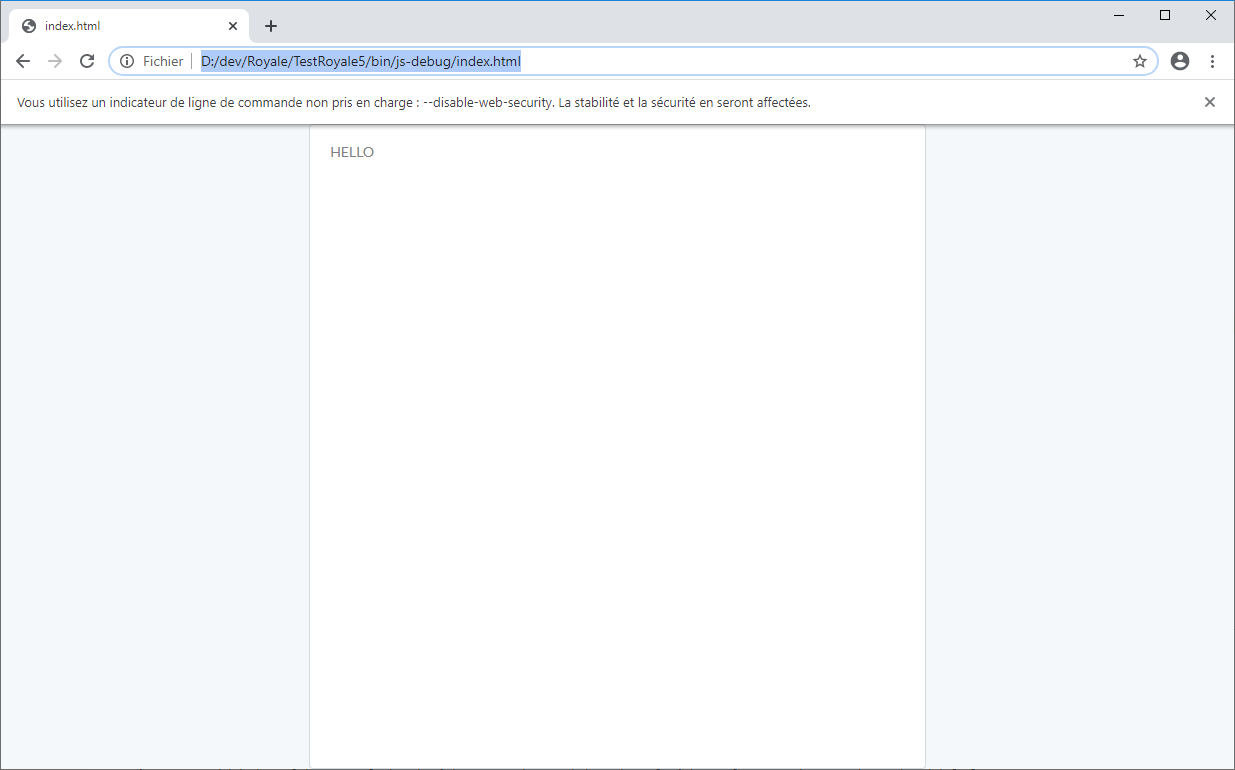The image size is (1235, 770).
Task: Open the user profile avatar icon
Action: click(x=1179, y=61)
